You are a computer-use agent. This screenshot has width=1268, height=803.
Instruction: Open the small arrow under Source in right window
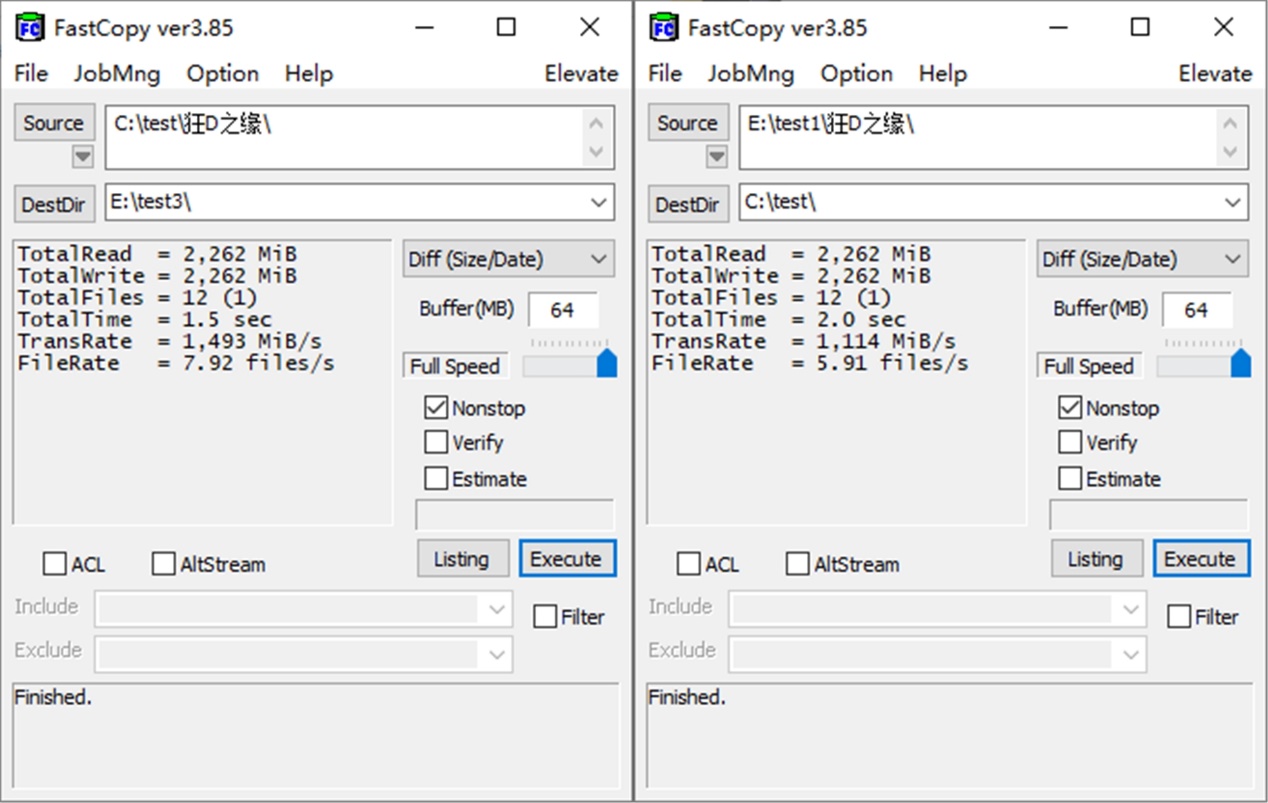click(x=716, y=157)
